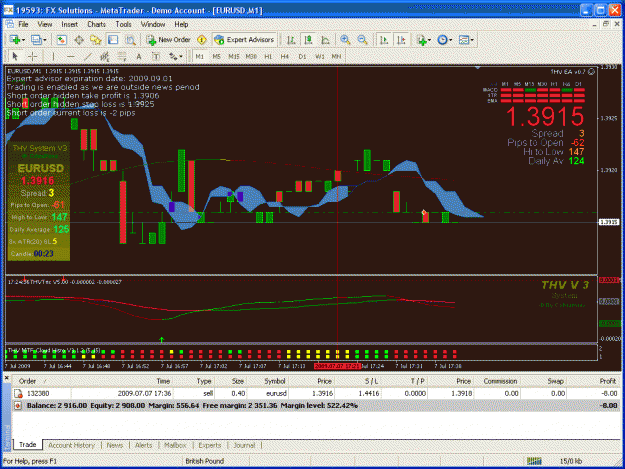625x469 pixels.
Task: Click the New Chart icon
Action: 15,40
